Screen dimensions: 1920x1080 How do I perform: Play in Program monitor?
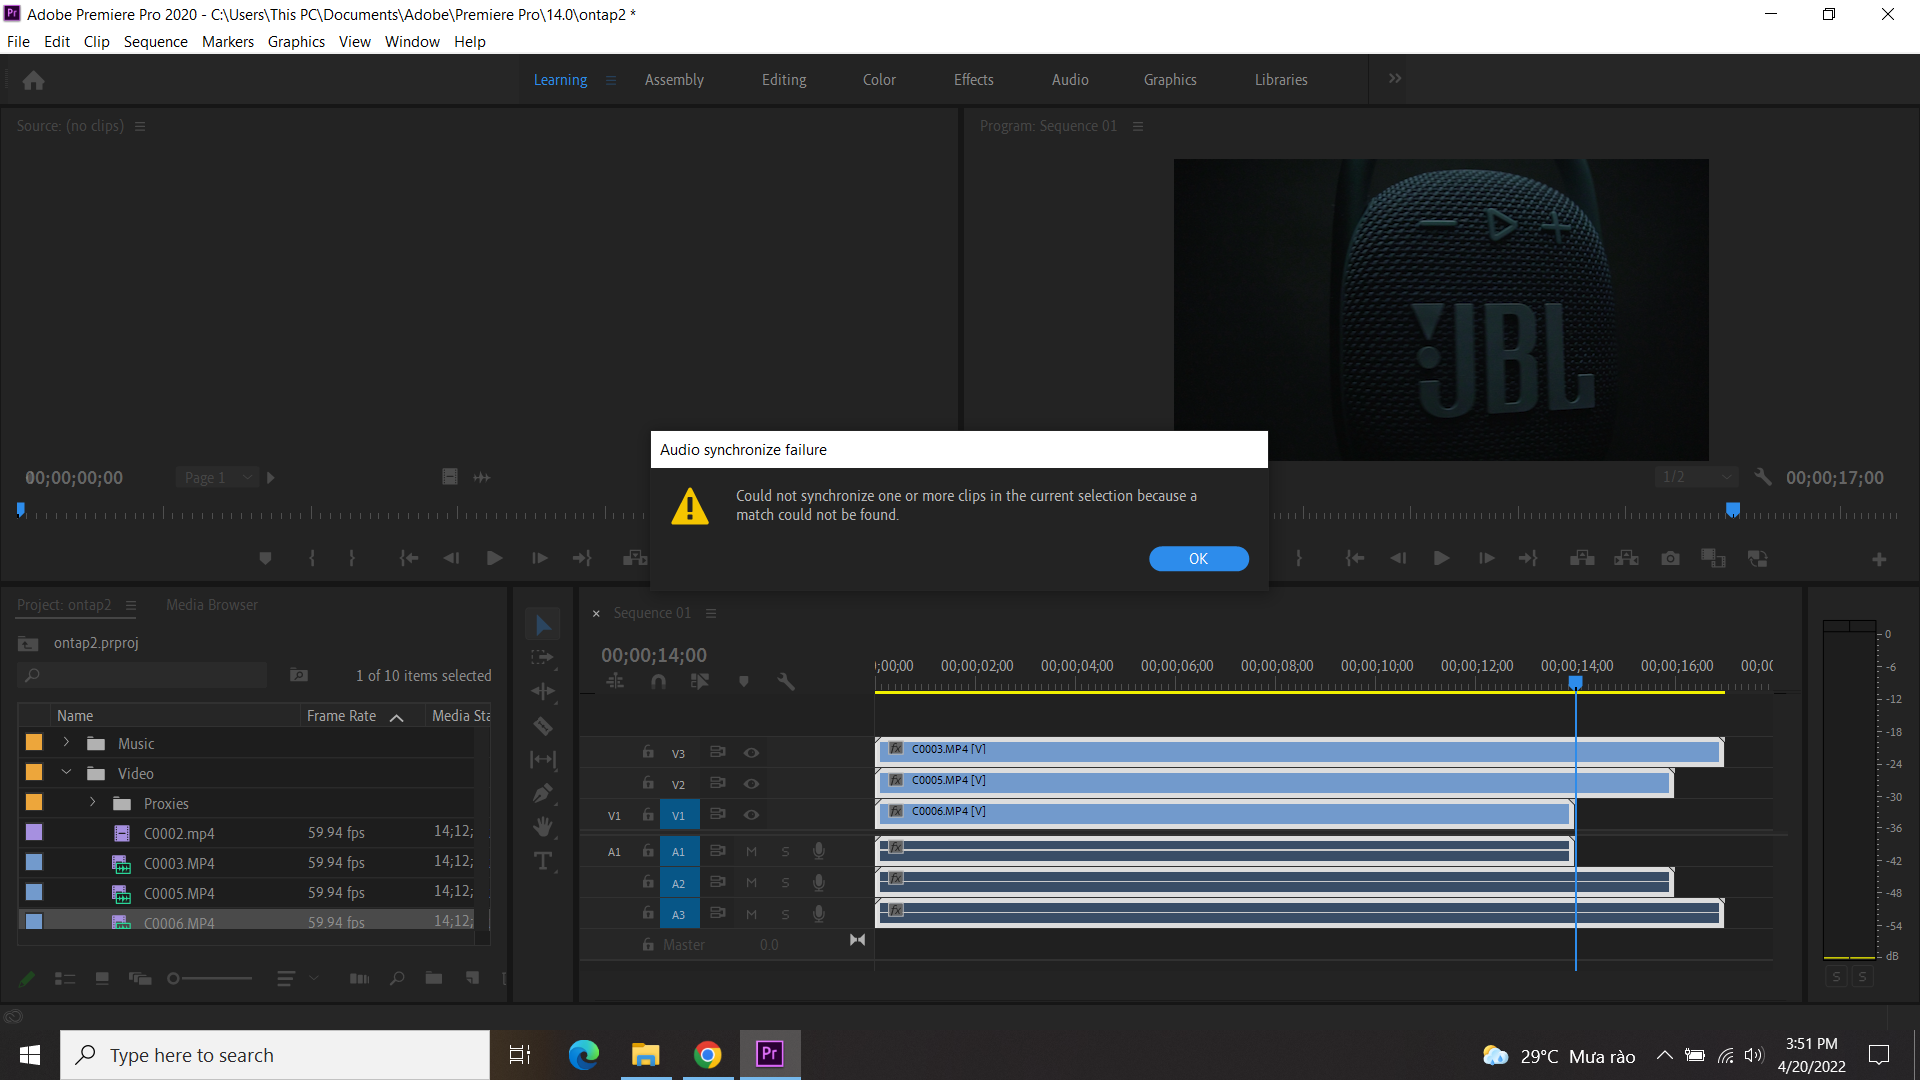click(x=1441, y=559)
